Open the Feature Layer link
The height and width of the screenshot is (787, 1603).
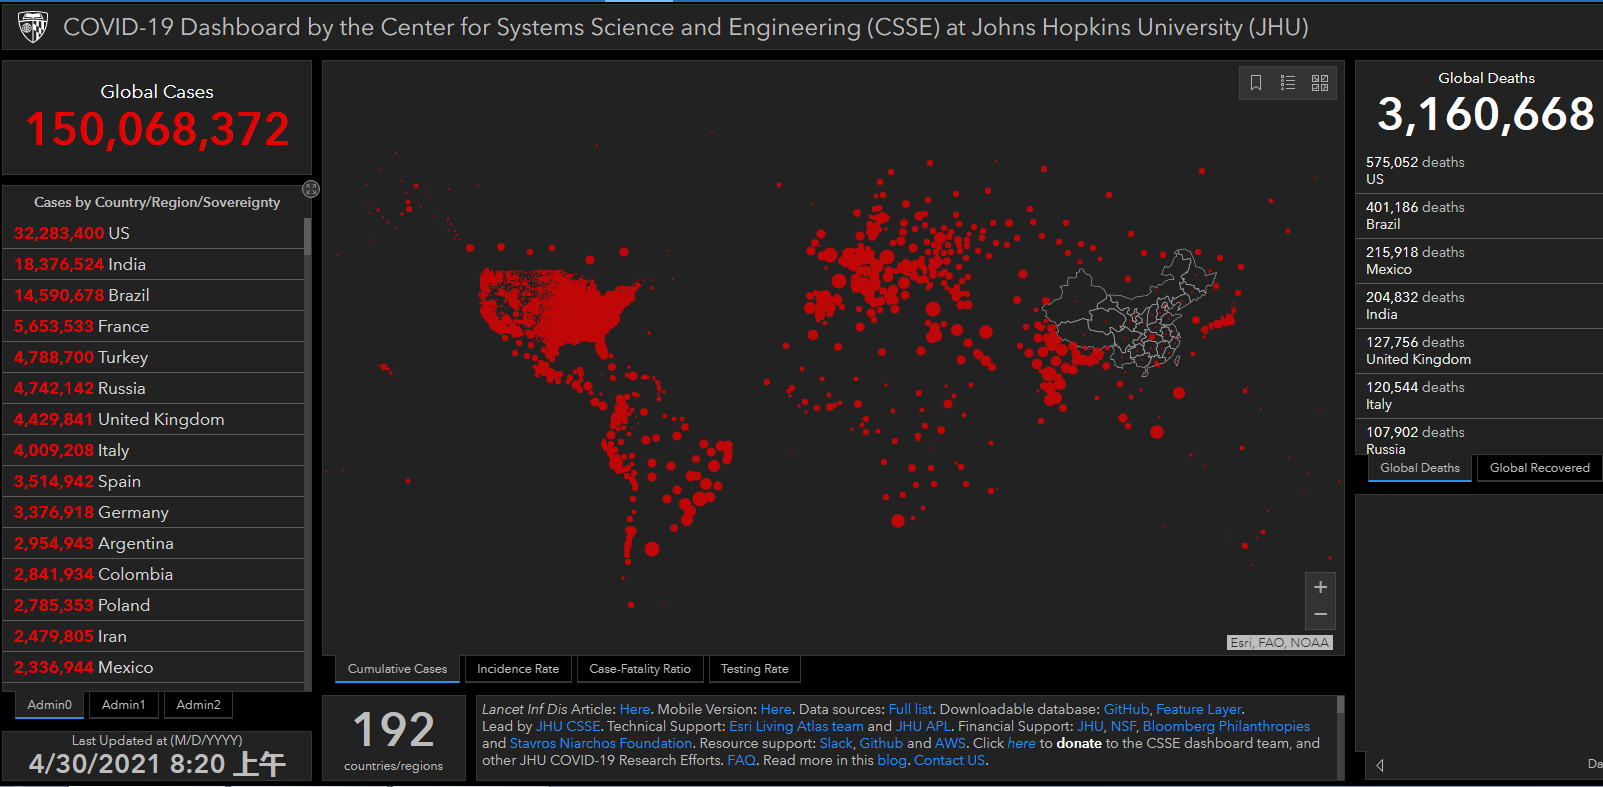tap(1199, 709)
